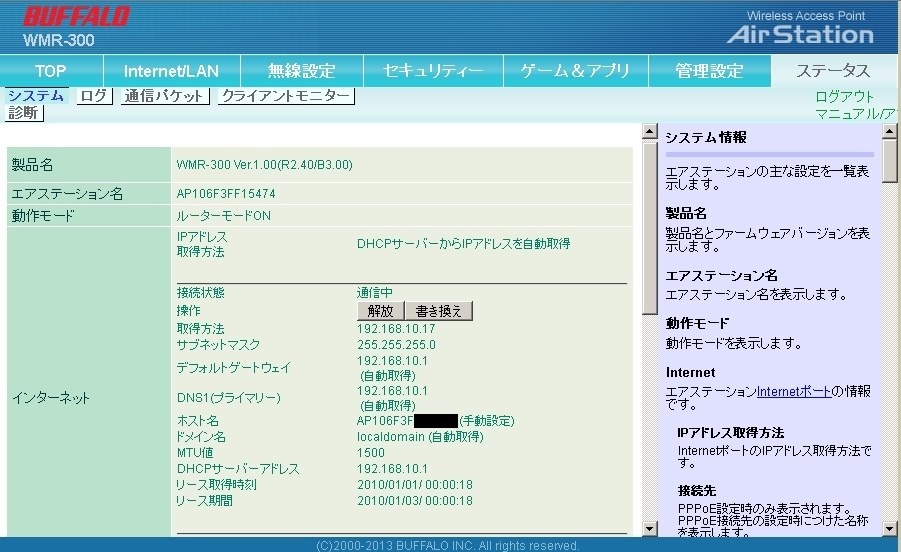Follow the Internetポート help link
The height and width of the screenshot is (552, 901).
(794, 391)
